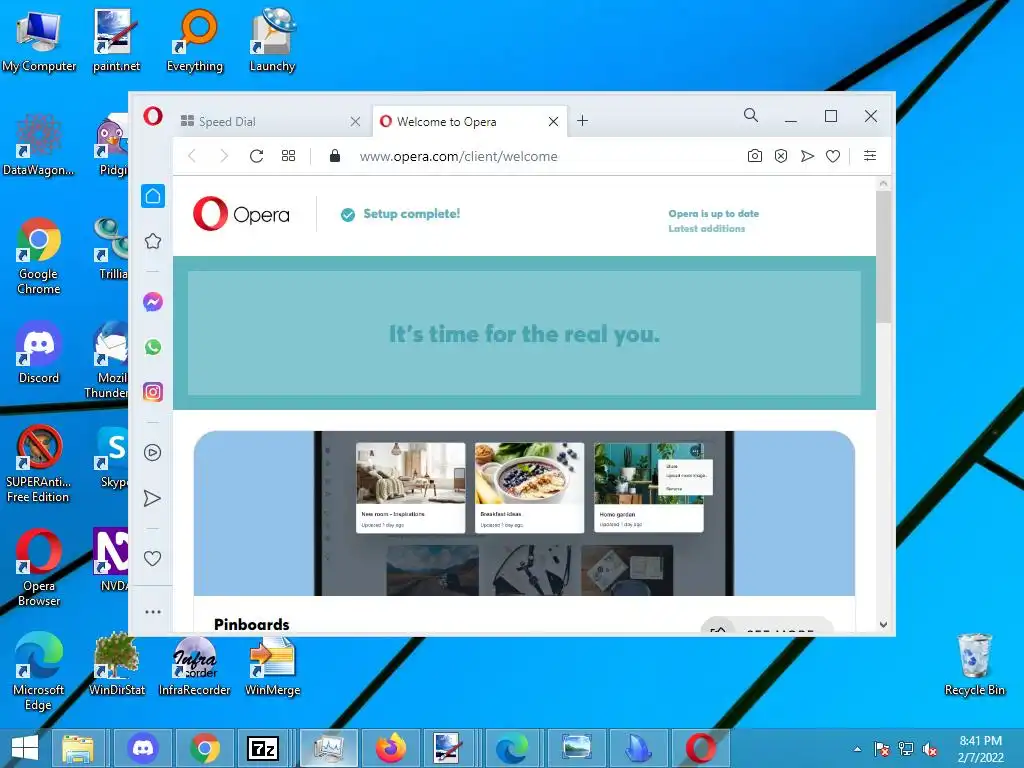Click the My Flow send icon in toolbar
This screenshot has height=768, width=1024.
click(807, 156)
